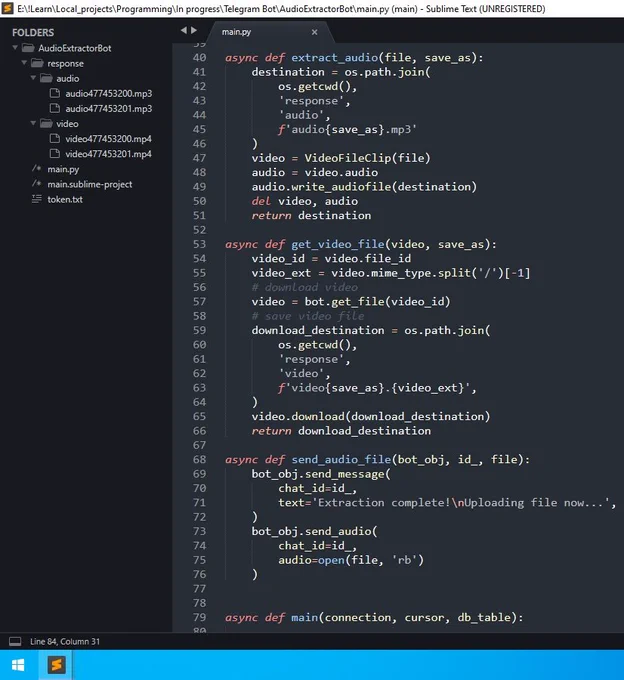Click the FOLDERS sidebar heading

pos(33,33)
